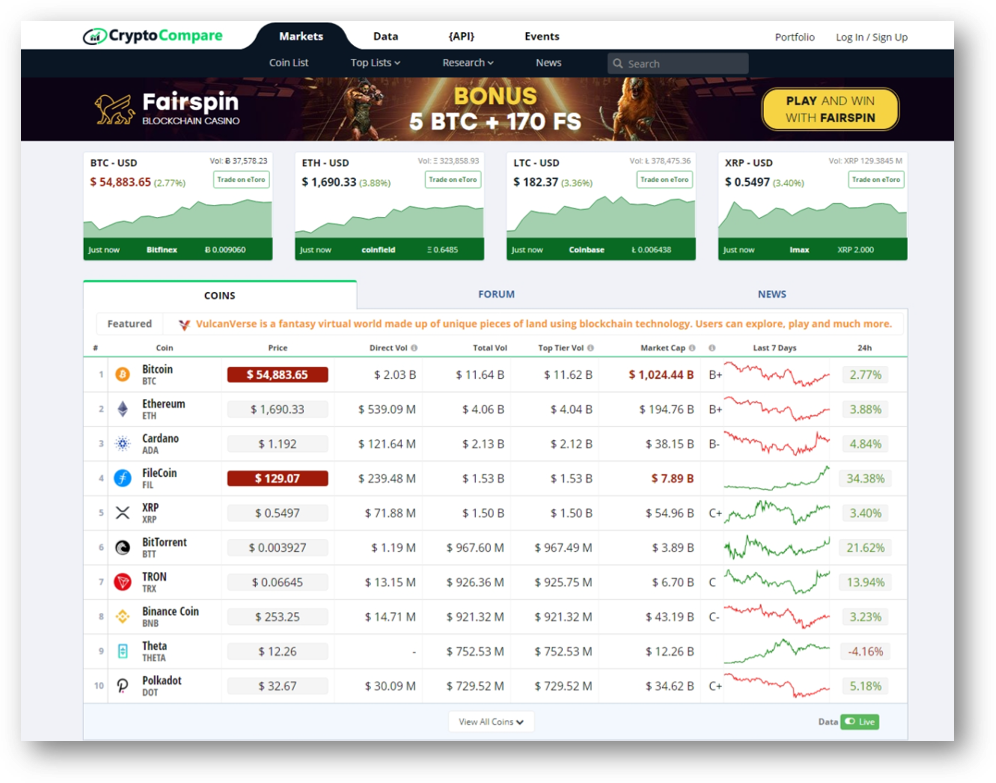Viewport: 996px width, 783px height.
Task: Click the Cardano coin icon
Action: pyautogui.click(x=123, y=444)
